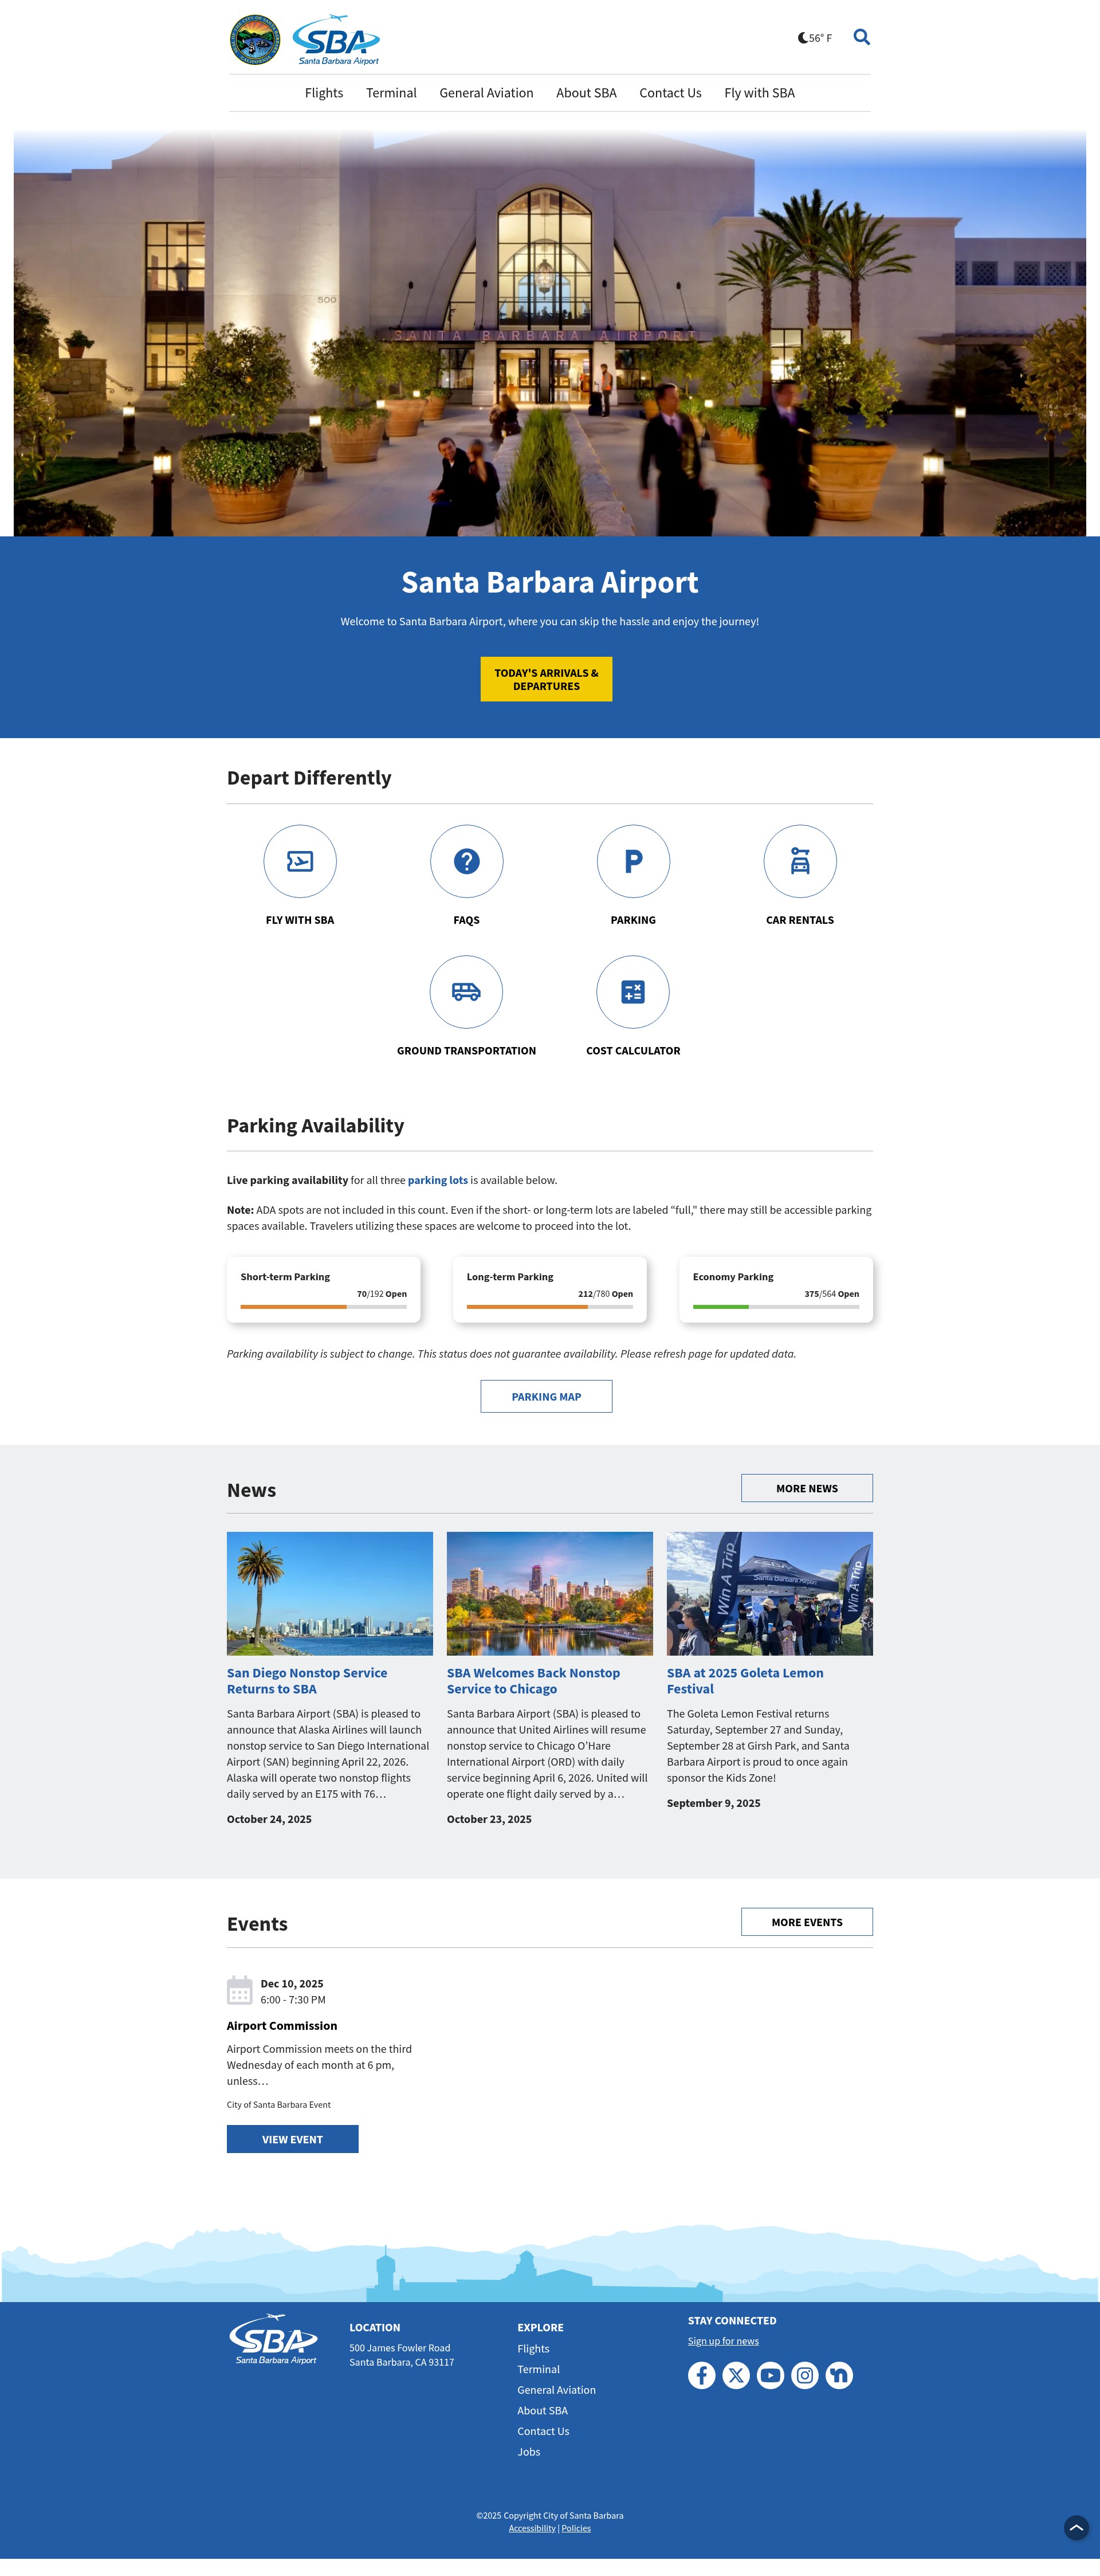Click the 56° F temperature reading
This screenshot has height=2576, width=1100.
820,38
